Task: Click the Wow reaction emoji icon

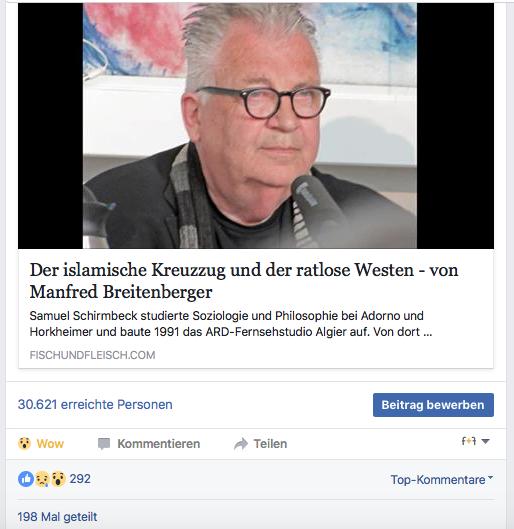Action: point(24,443)
